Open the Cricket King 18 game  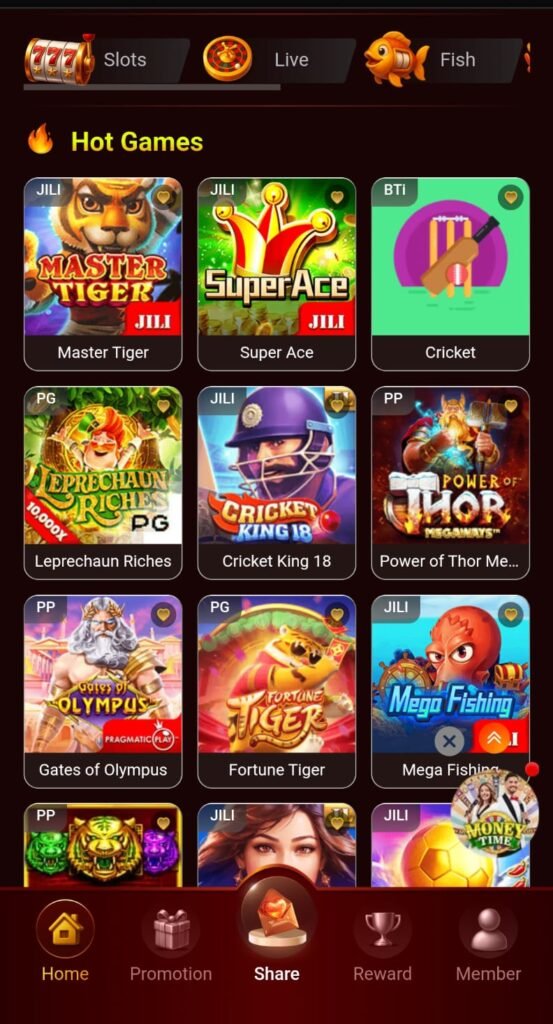pos(277,483)
